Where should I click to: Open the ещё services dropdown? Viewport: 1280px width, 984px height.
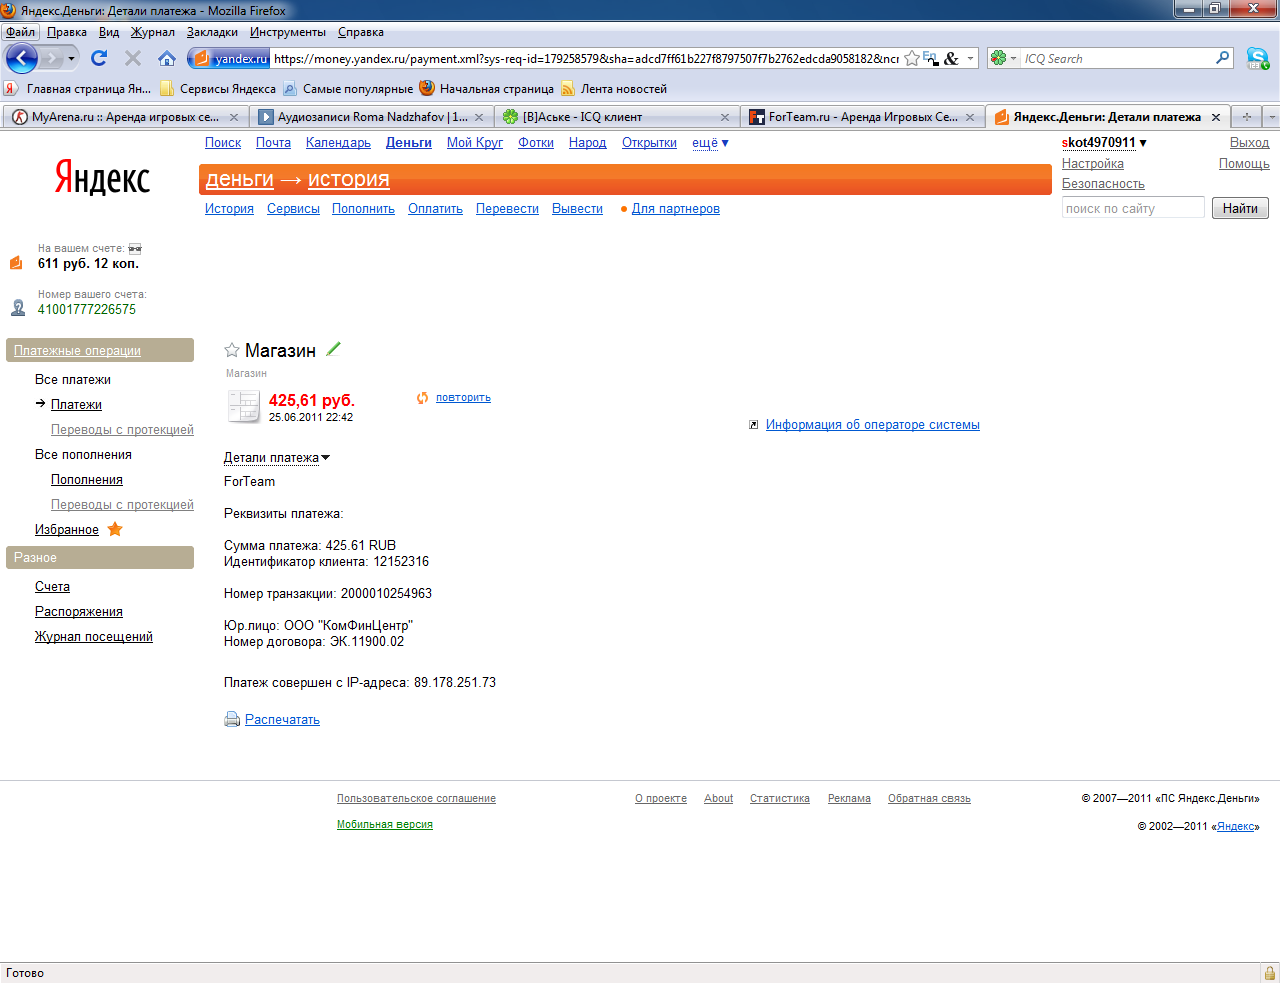[710, 143]
